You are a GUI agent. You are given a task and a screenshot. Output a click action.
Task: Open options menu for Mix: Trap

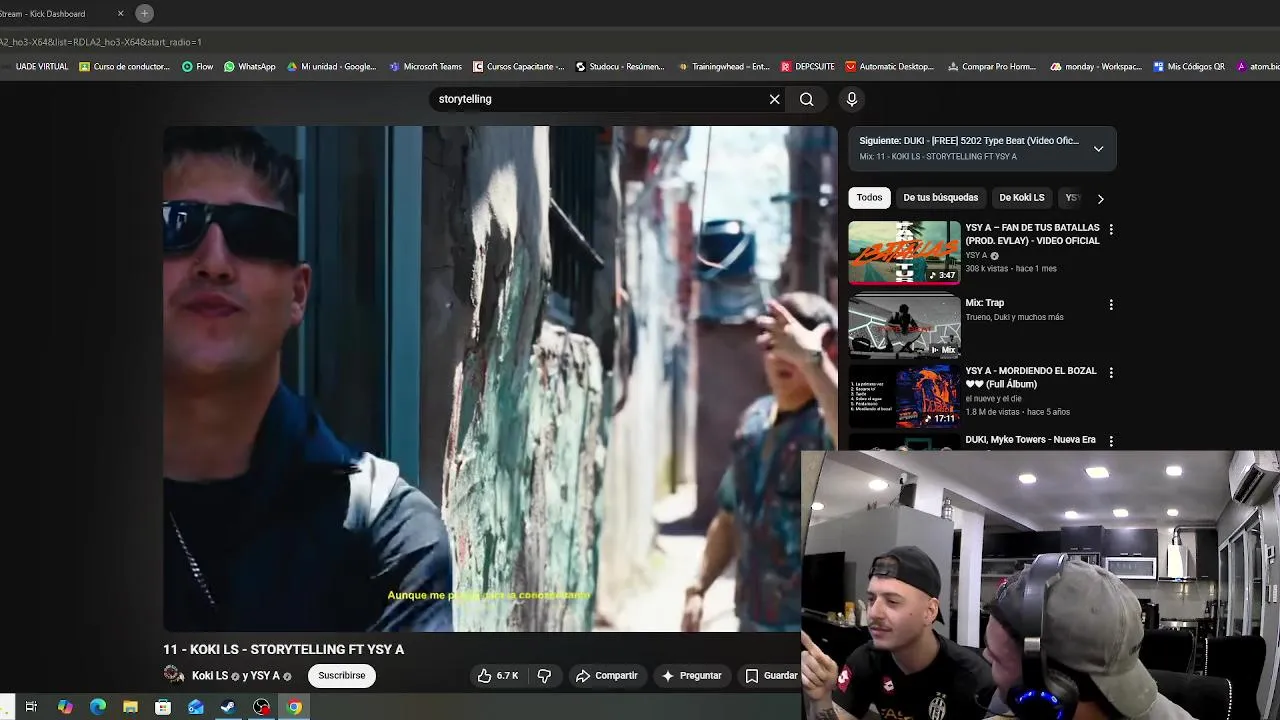[1111, 304]
